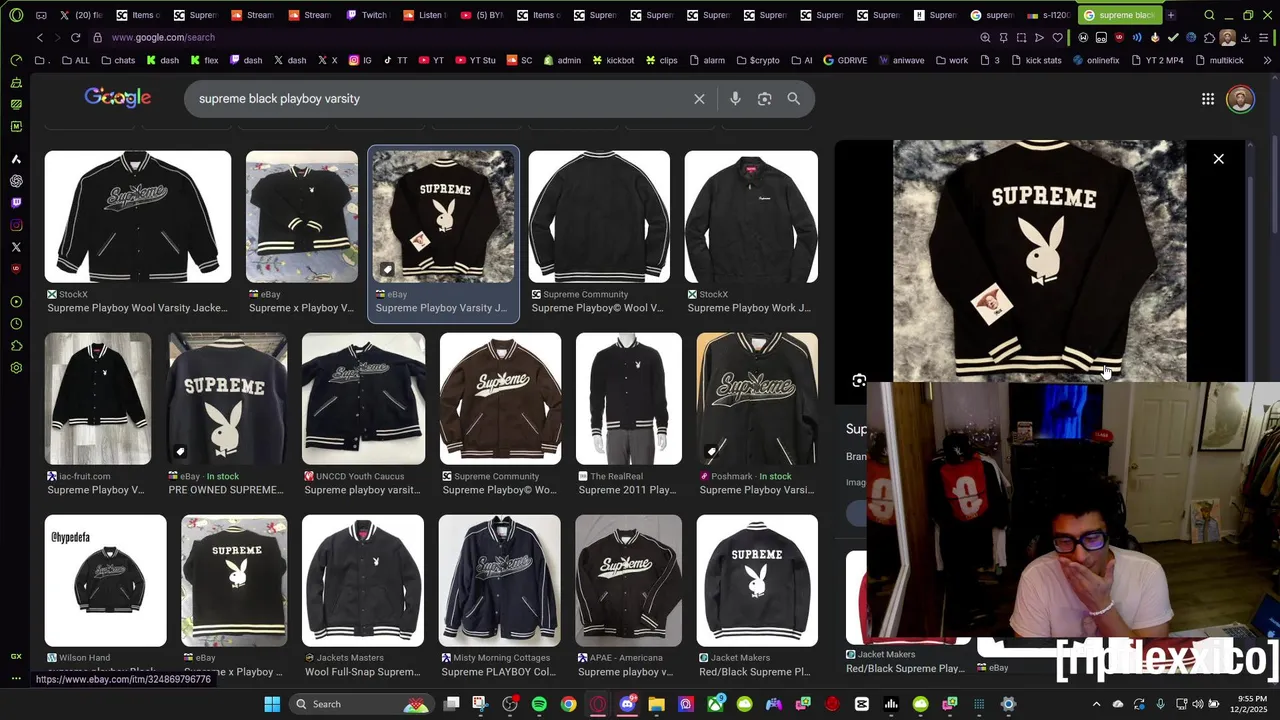Open the kick stats bookmark

tap(1037, 60)
